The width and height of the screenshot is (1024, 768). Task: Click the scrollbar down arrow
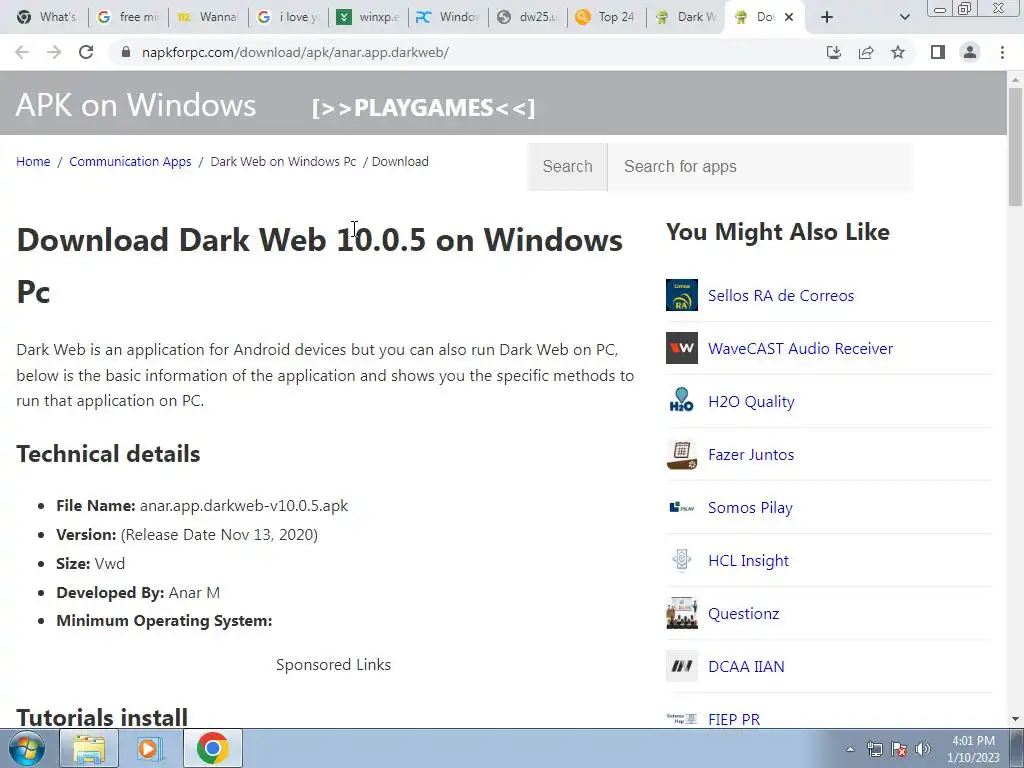pos(1015,719)
